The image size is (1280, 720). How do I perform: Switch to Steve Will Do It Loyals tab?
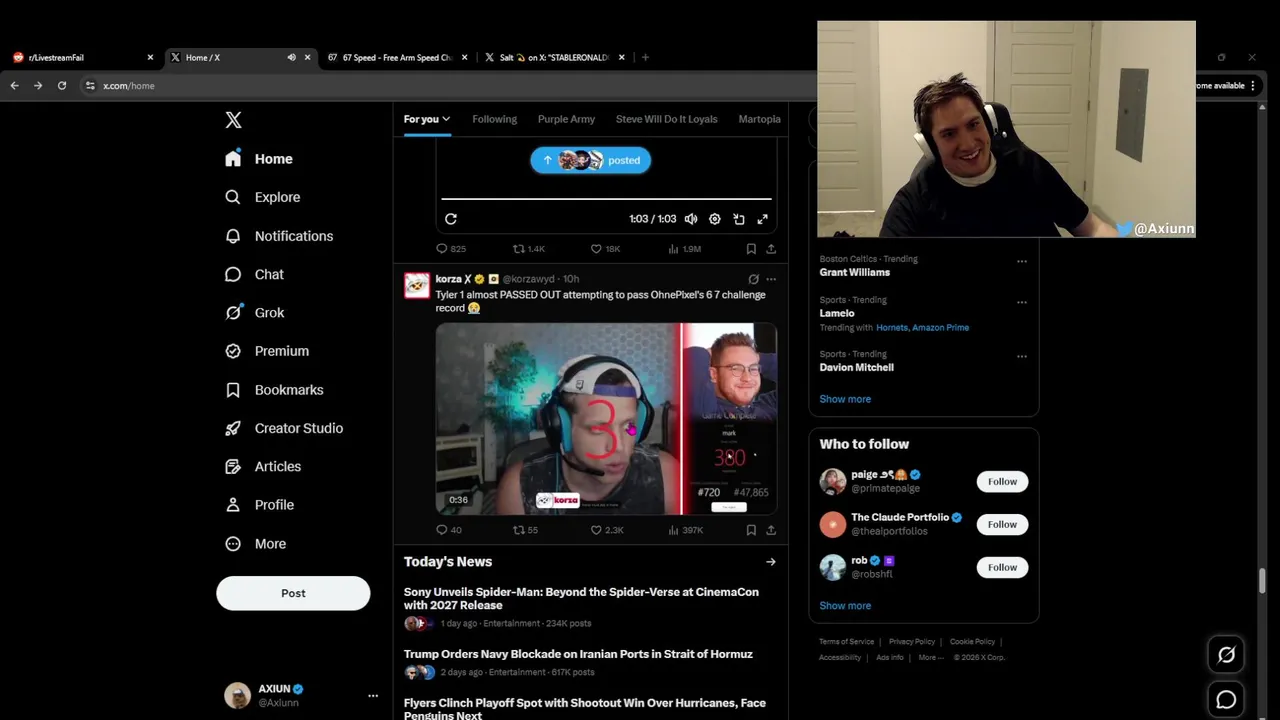(x=666, y=119)
